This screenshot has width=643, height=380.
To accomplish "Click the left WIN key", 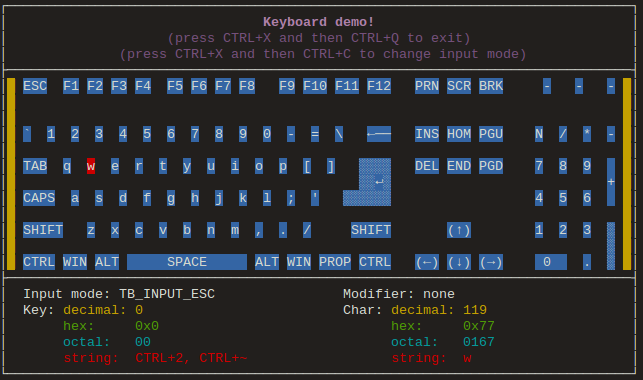I will (75, 262).
